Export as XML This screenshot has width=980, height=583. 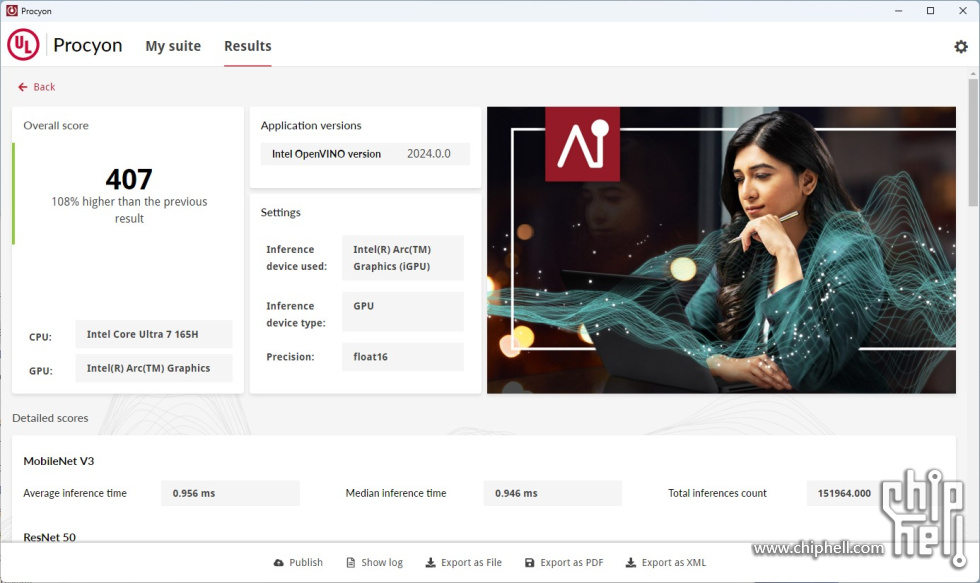pos(666,562)
